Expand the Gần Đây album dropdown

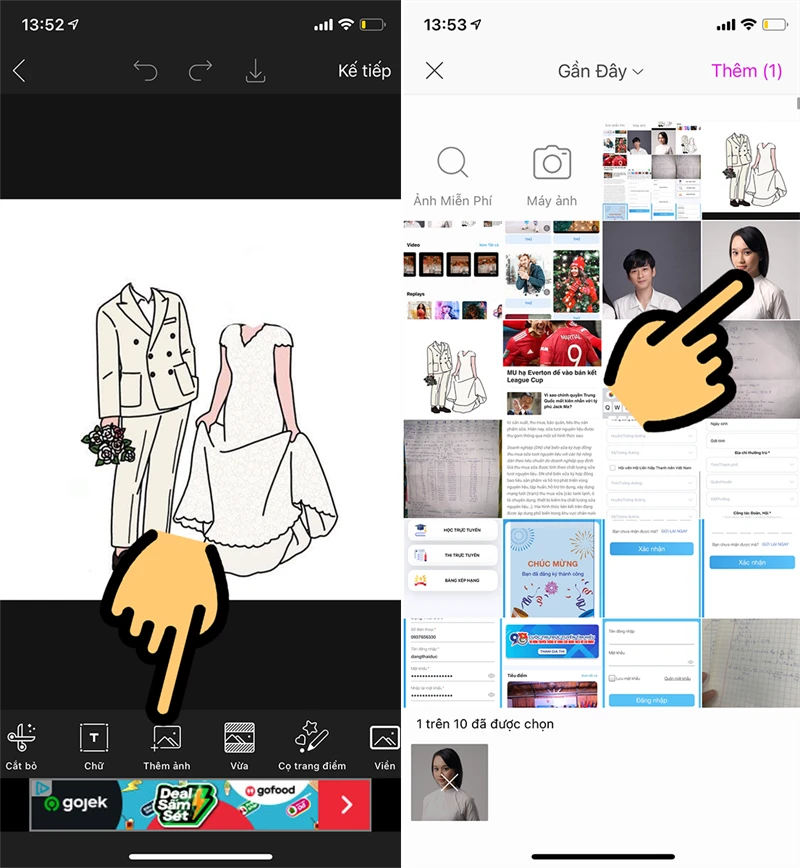(x=600, y=71)
